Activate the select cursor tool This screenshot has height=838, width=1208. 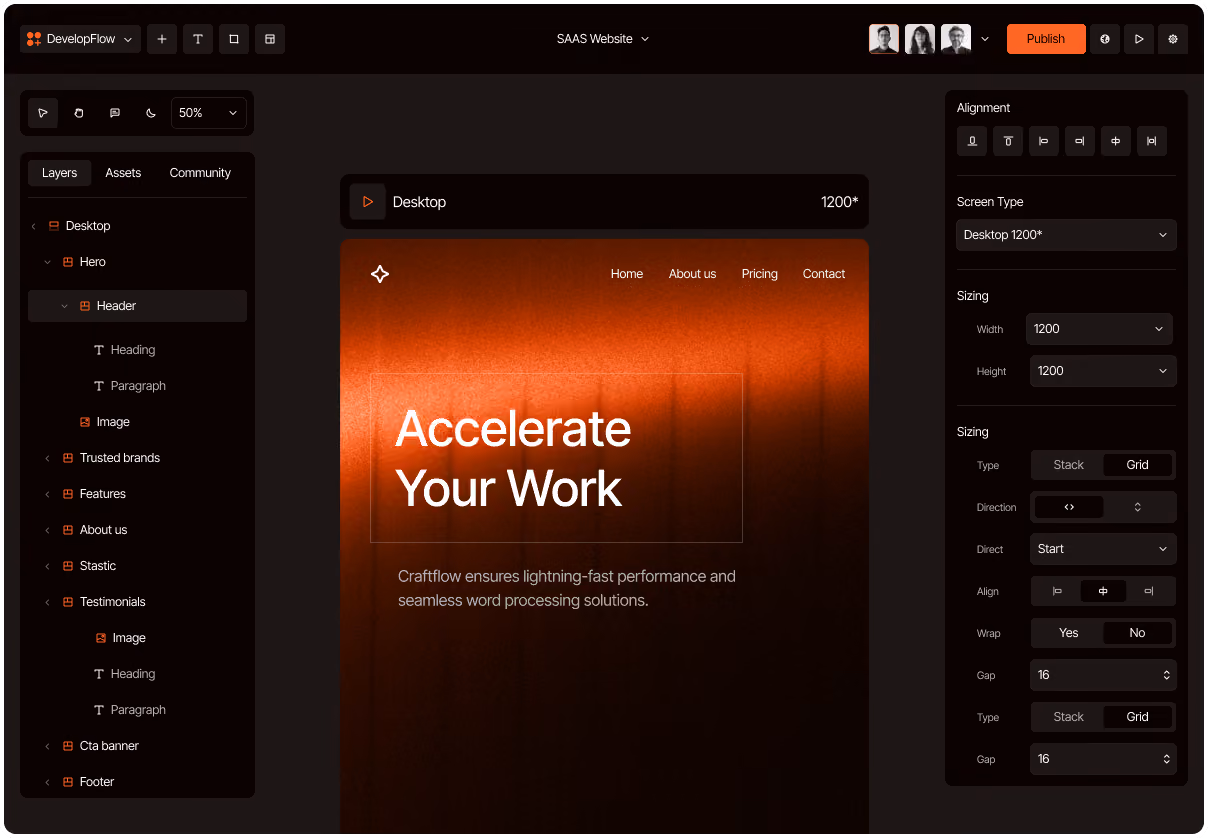(x=43, y=113)
